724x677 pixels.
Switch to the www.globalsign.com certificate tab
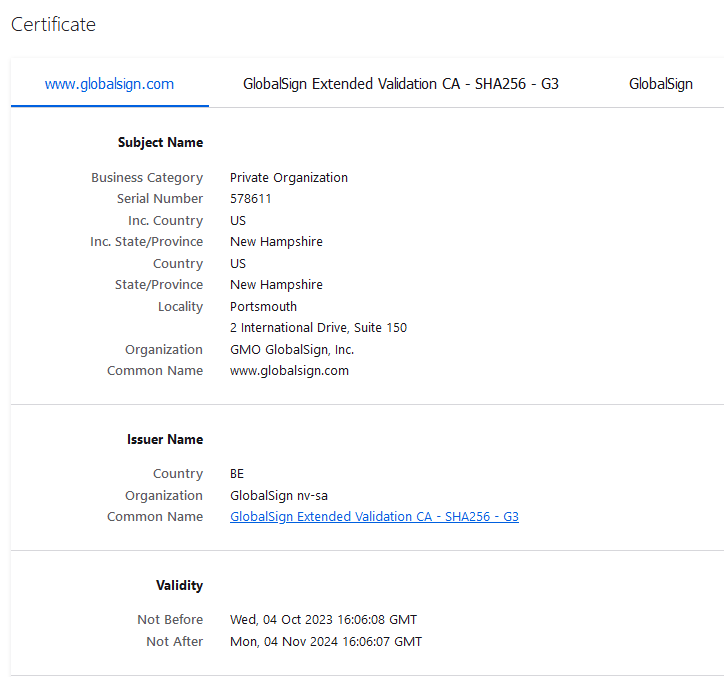109,84
